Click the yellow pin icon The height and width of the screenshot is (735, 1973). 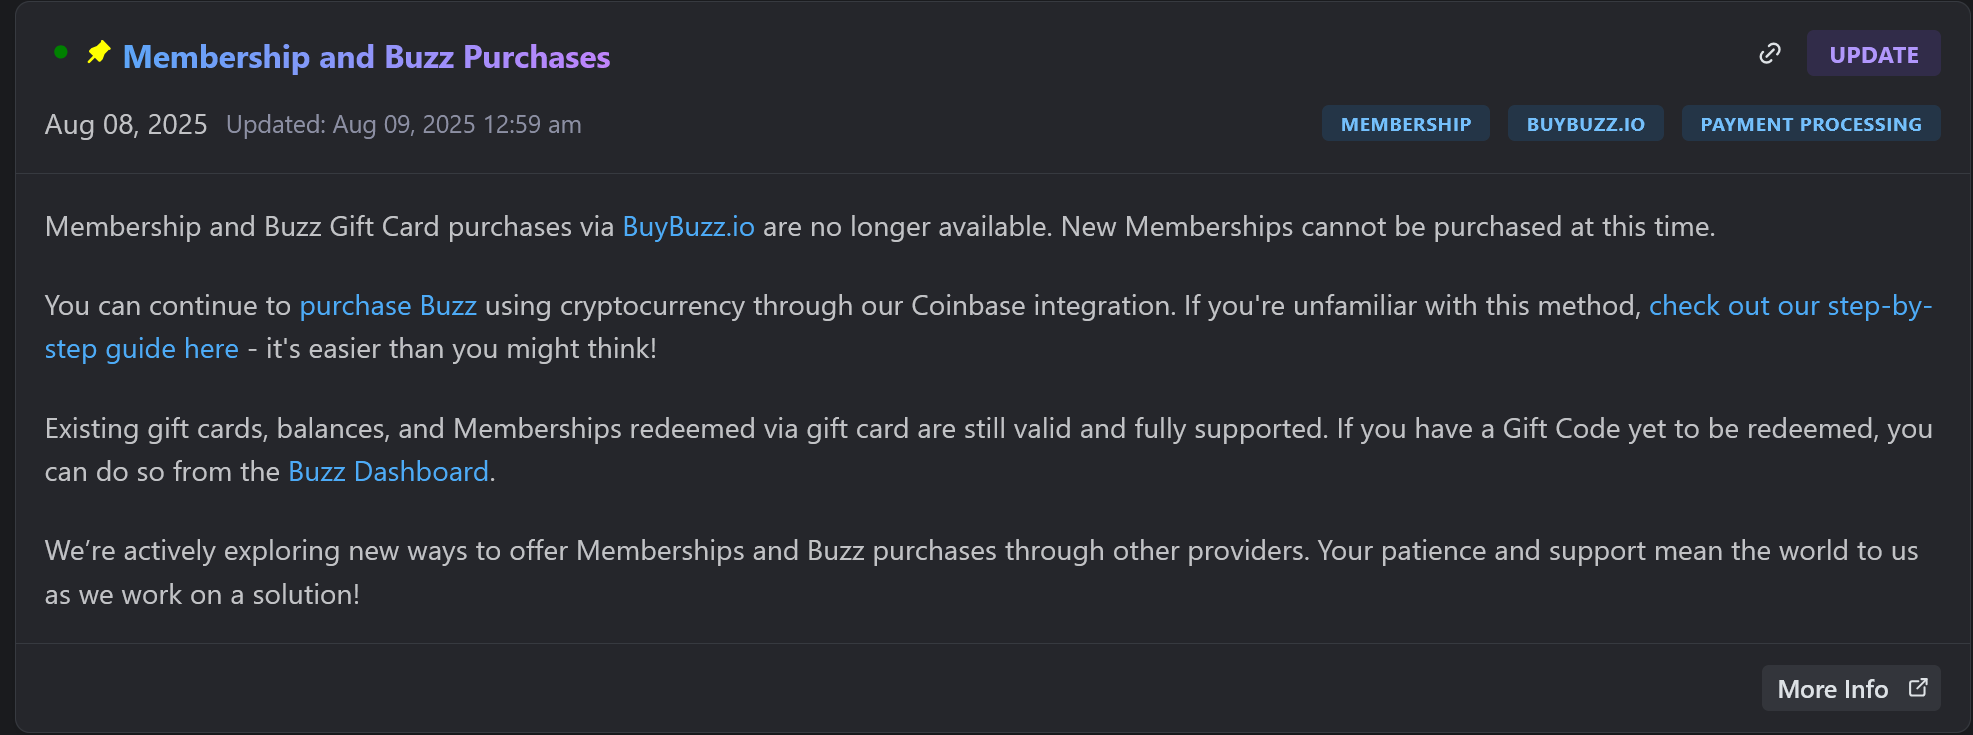point(98,52)
